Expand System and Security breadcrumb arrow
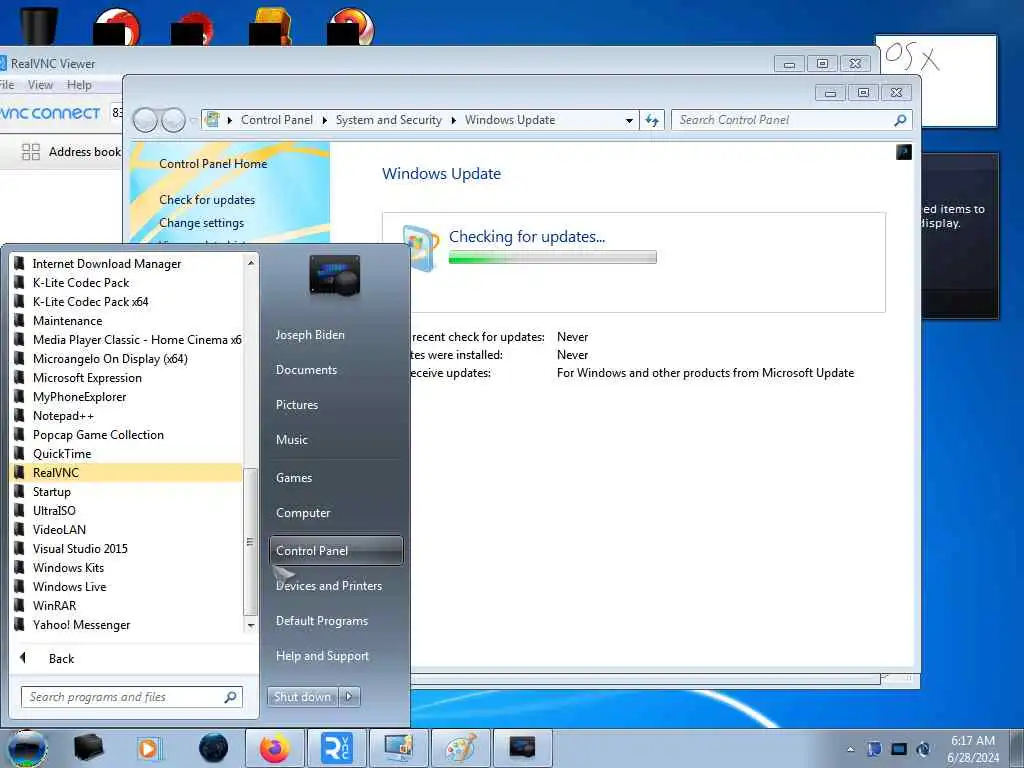 coord(453,120)
